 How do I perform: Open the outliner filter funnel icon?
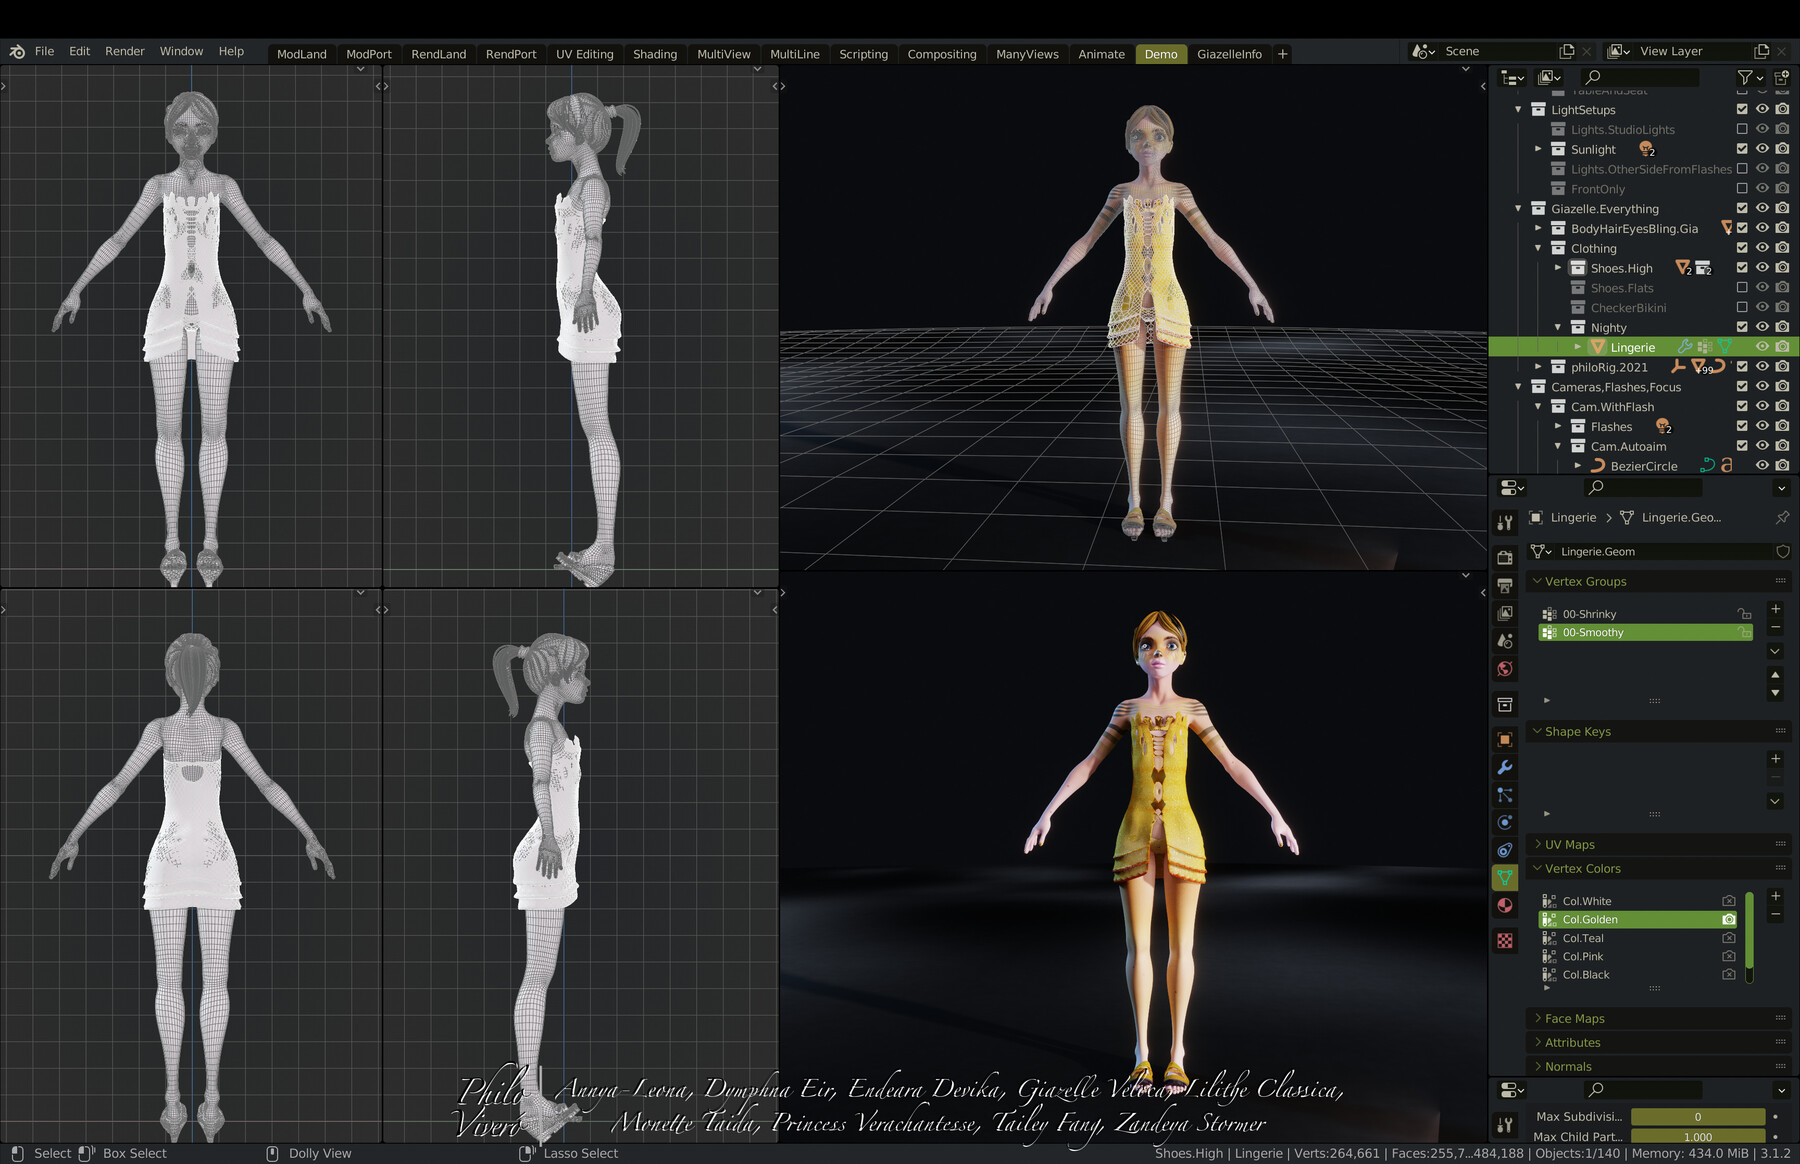tap(1744, 77)
